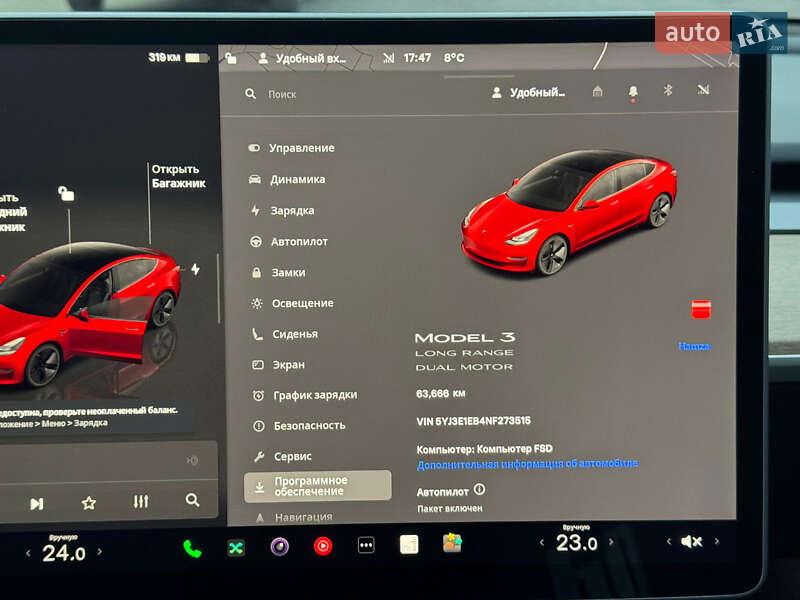The image size is (800, 600).
Task: Launch YouTube from the bottom app bar
Action: pos(322,548)
